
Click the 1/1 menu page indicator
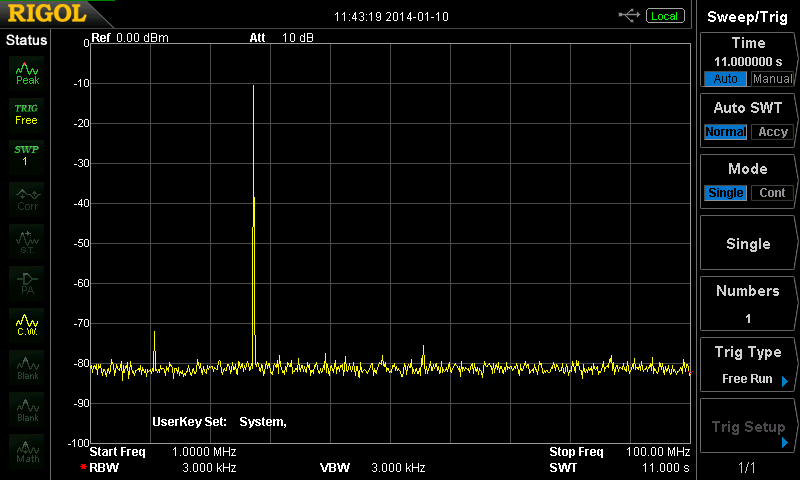(x=747, y=467)
